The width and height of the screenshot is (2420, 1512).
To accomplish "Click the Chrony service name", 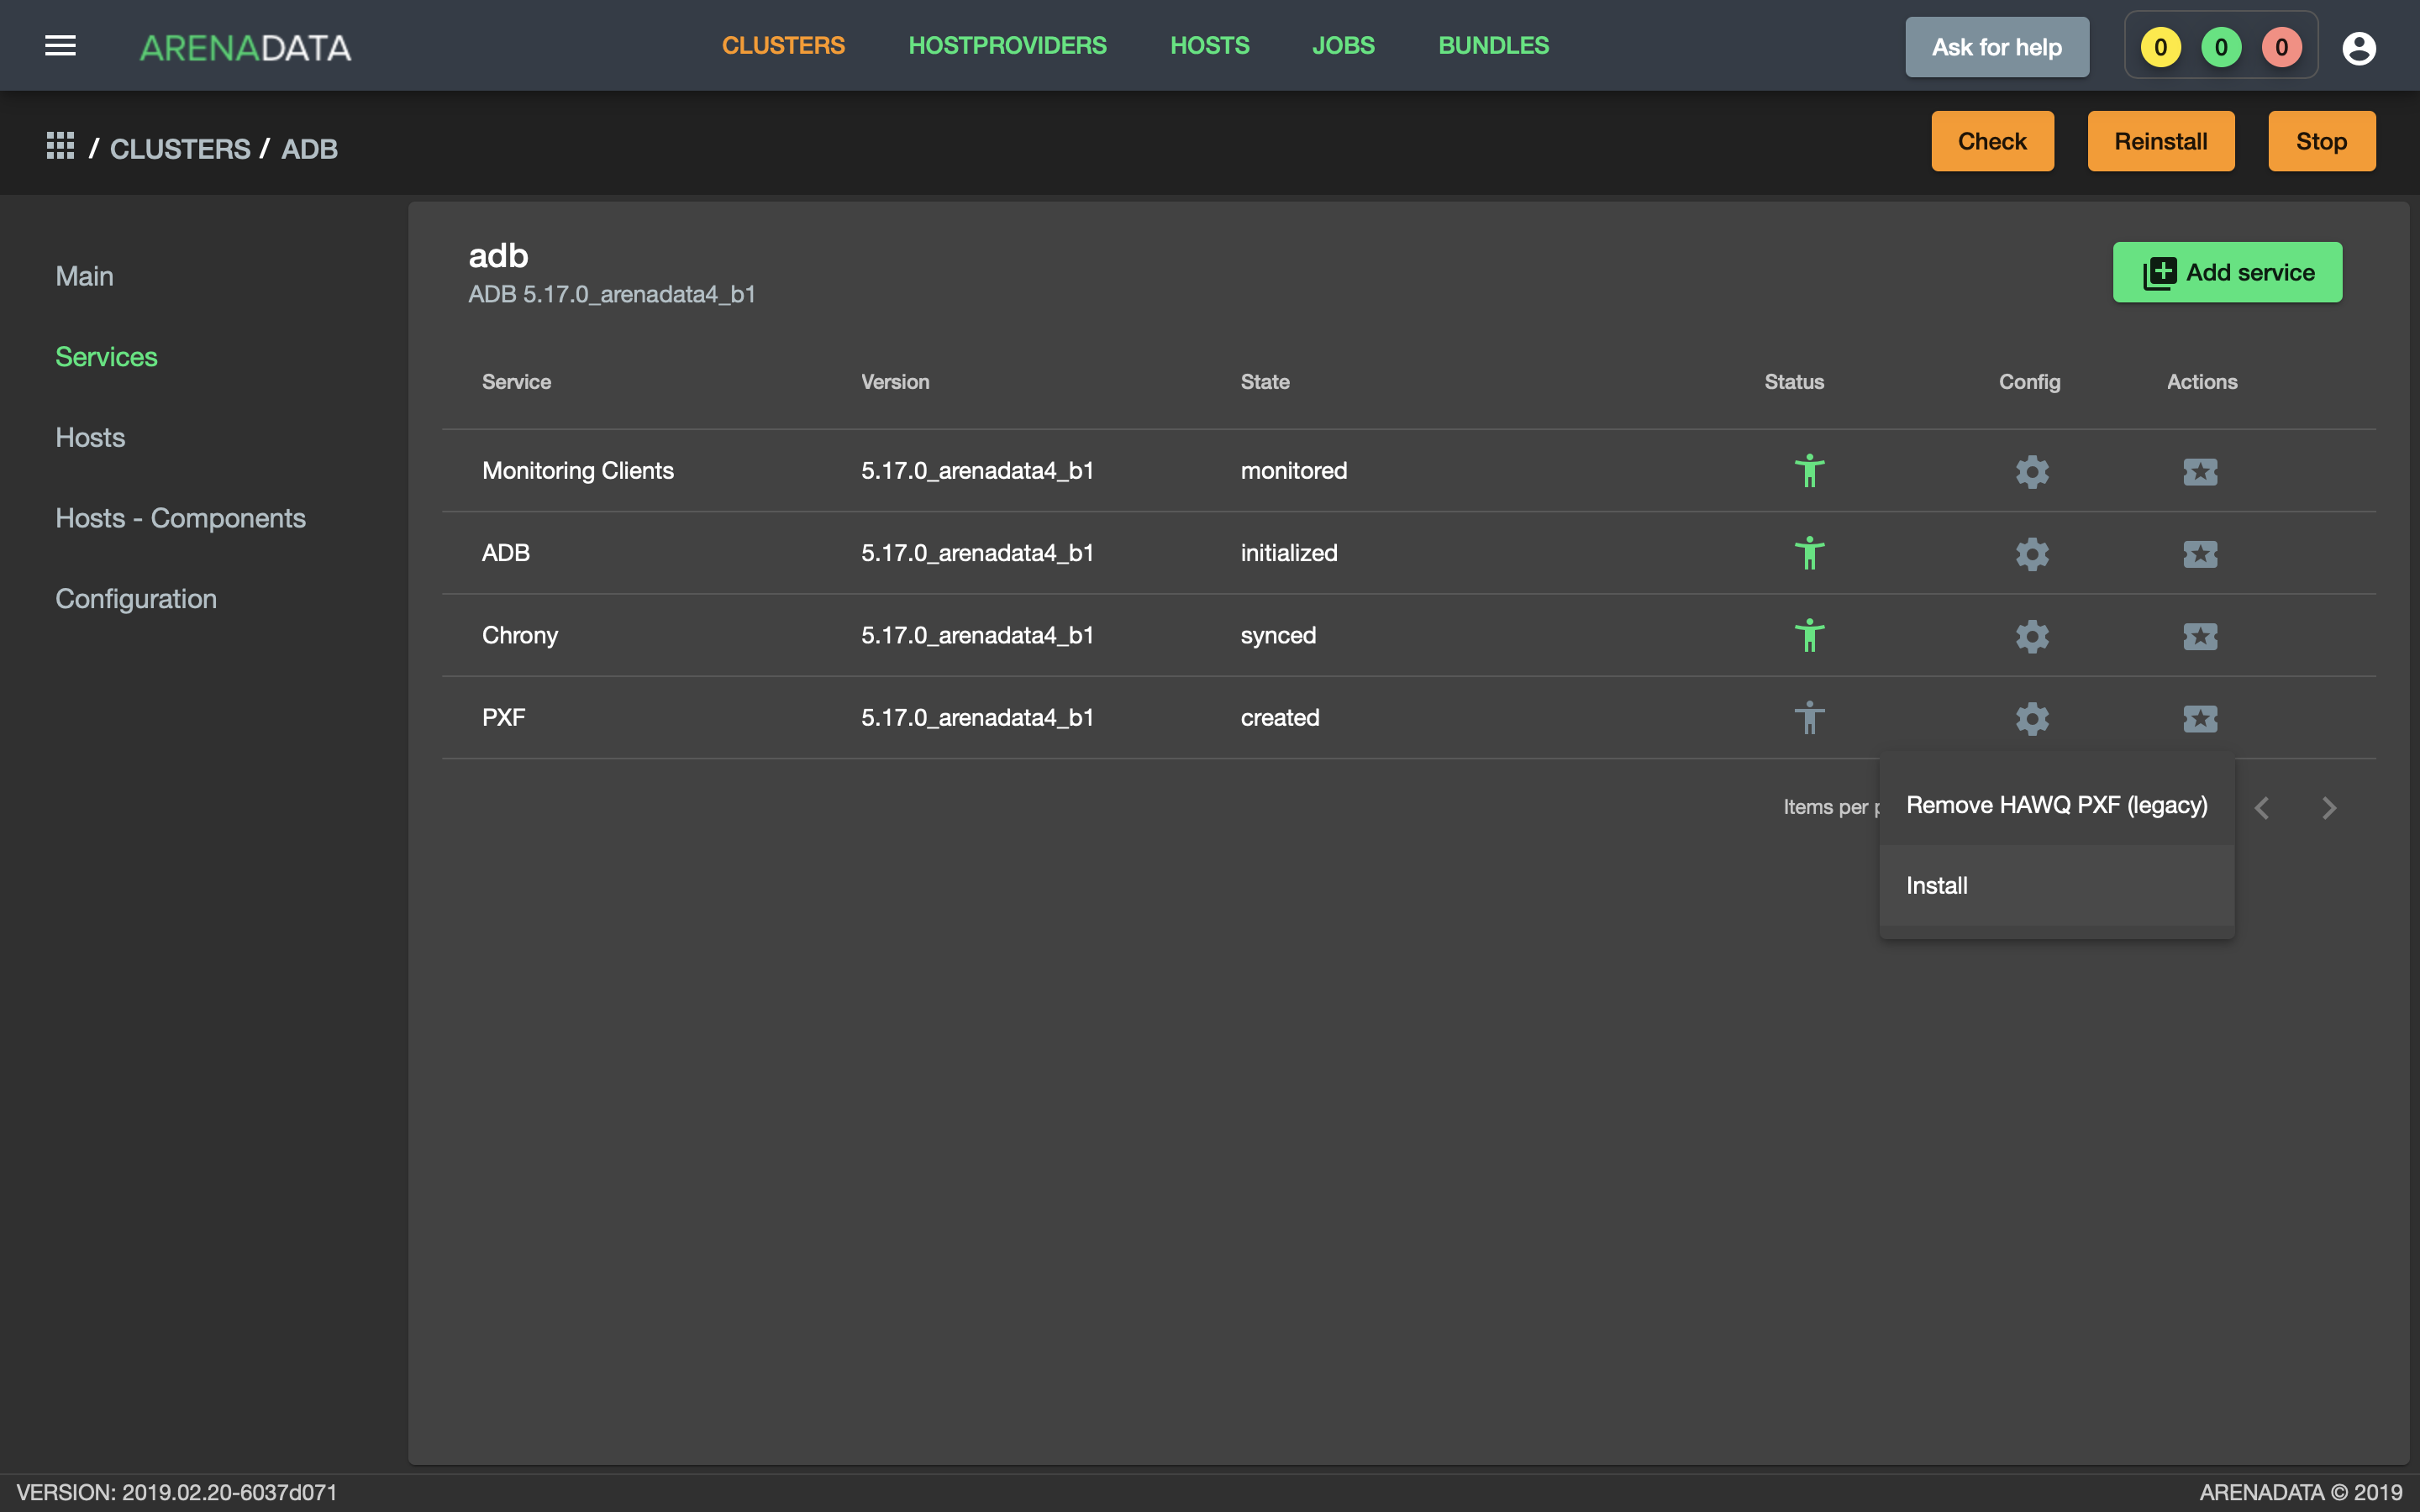I will (519, 635).
